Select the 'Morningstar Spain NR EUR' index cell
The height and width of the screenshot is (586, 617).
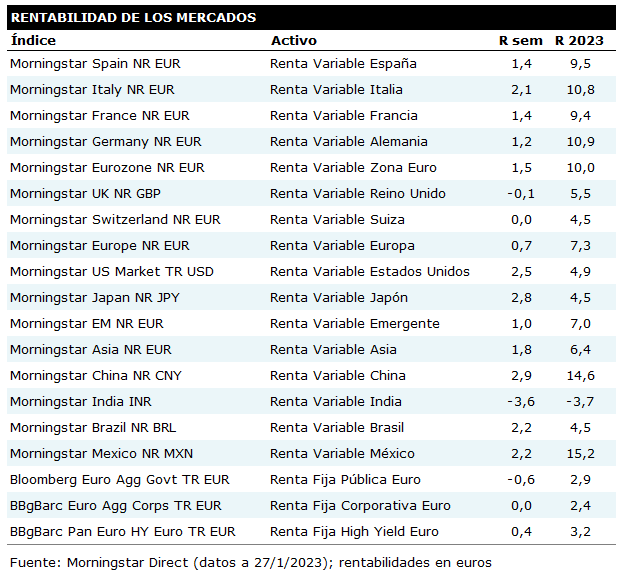(x=94, y=63)
